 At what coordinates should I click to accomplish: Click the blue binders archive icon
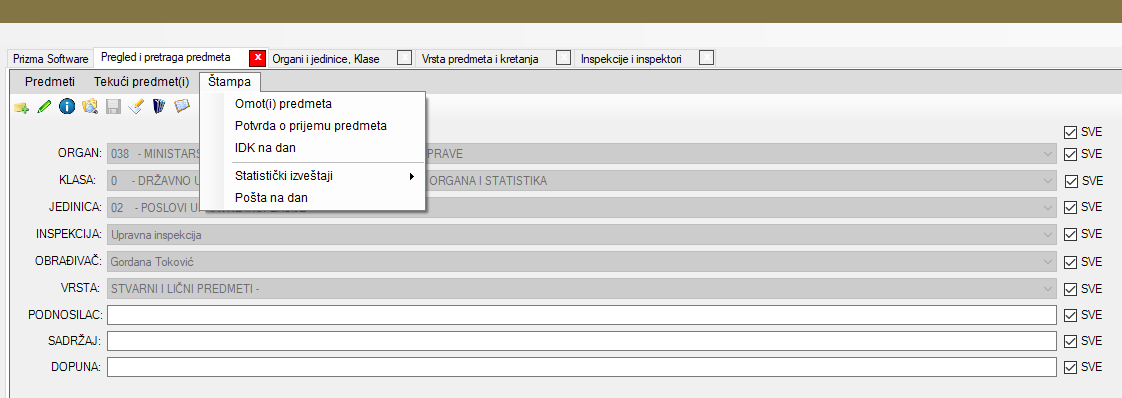159,107
